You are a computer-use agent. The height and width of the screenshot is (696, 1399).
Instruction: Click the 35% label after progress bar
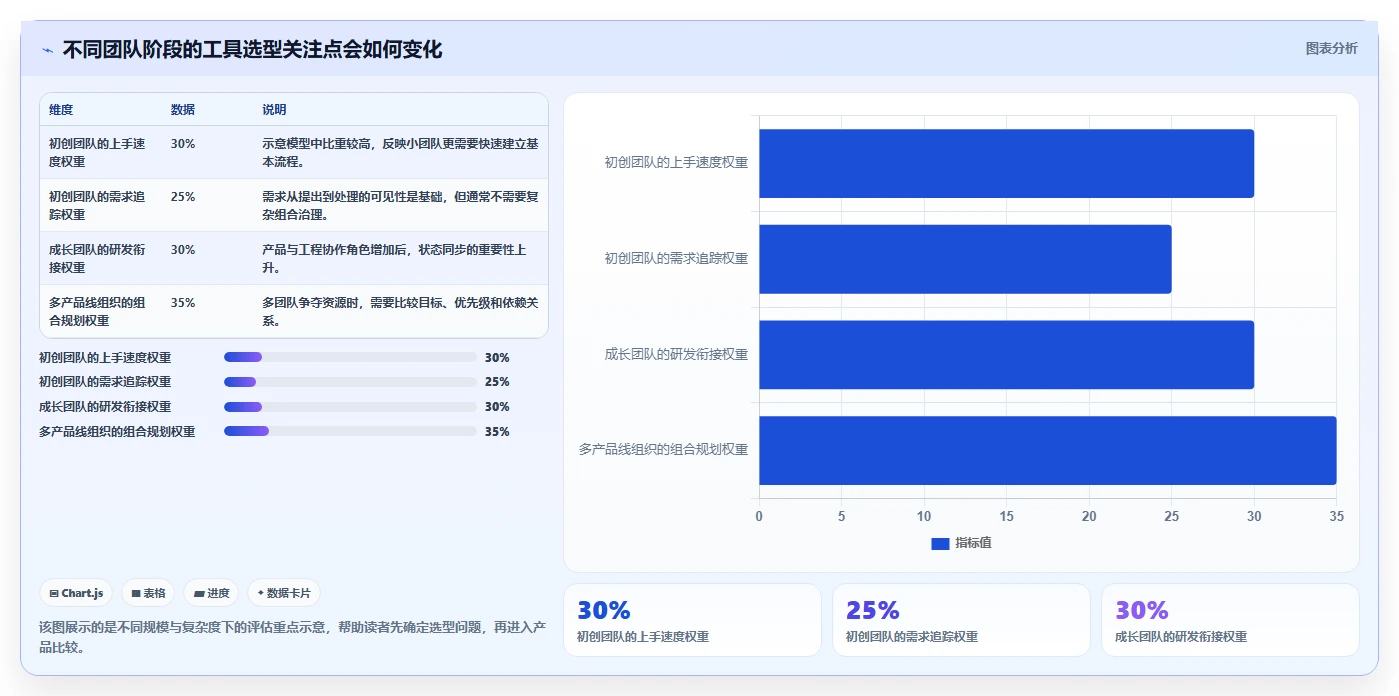tap(497, 432)
